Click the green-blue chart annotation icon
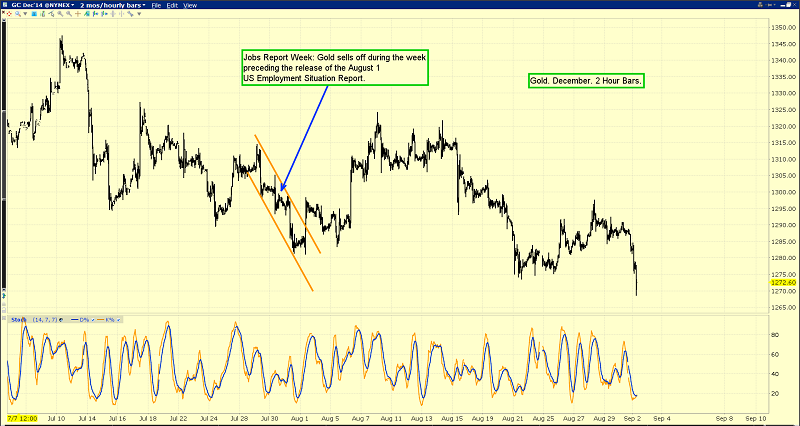Image resolution: width=800 pixels, height=426 pixels. (x=87, y=14)
